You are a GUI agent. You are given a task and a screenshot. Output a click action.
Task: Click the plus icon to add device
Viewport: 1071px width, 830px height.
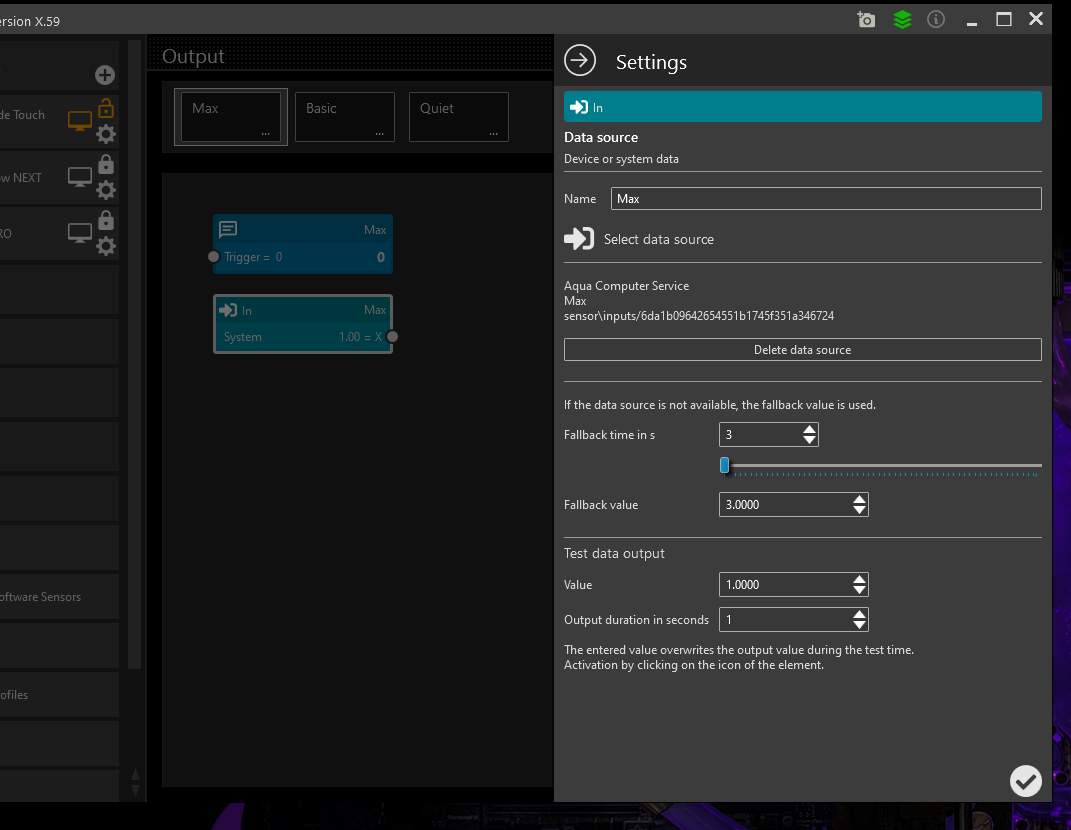tap(105, 75)
